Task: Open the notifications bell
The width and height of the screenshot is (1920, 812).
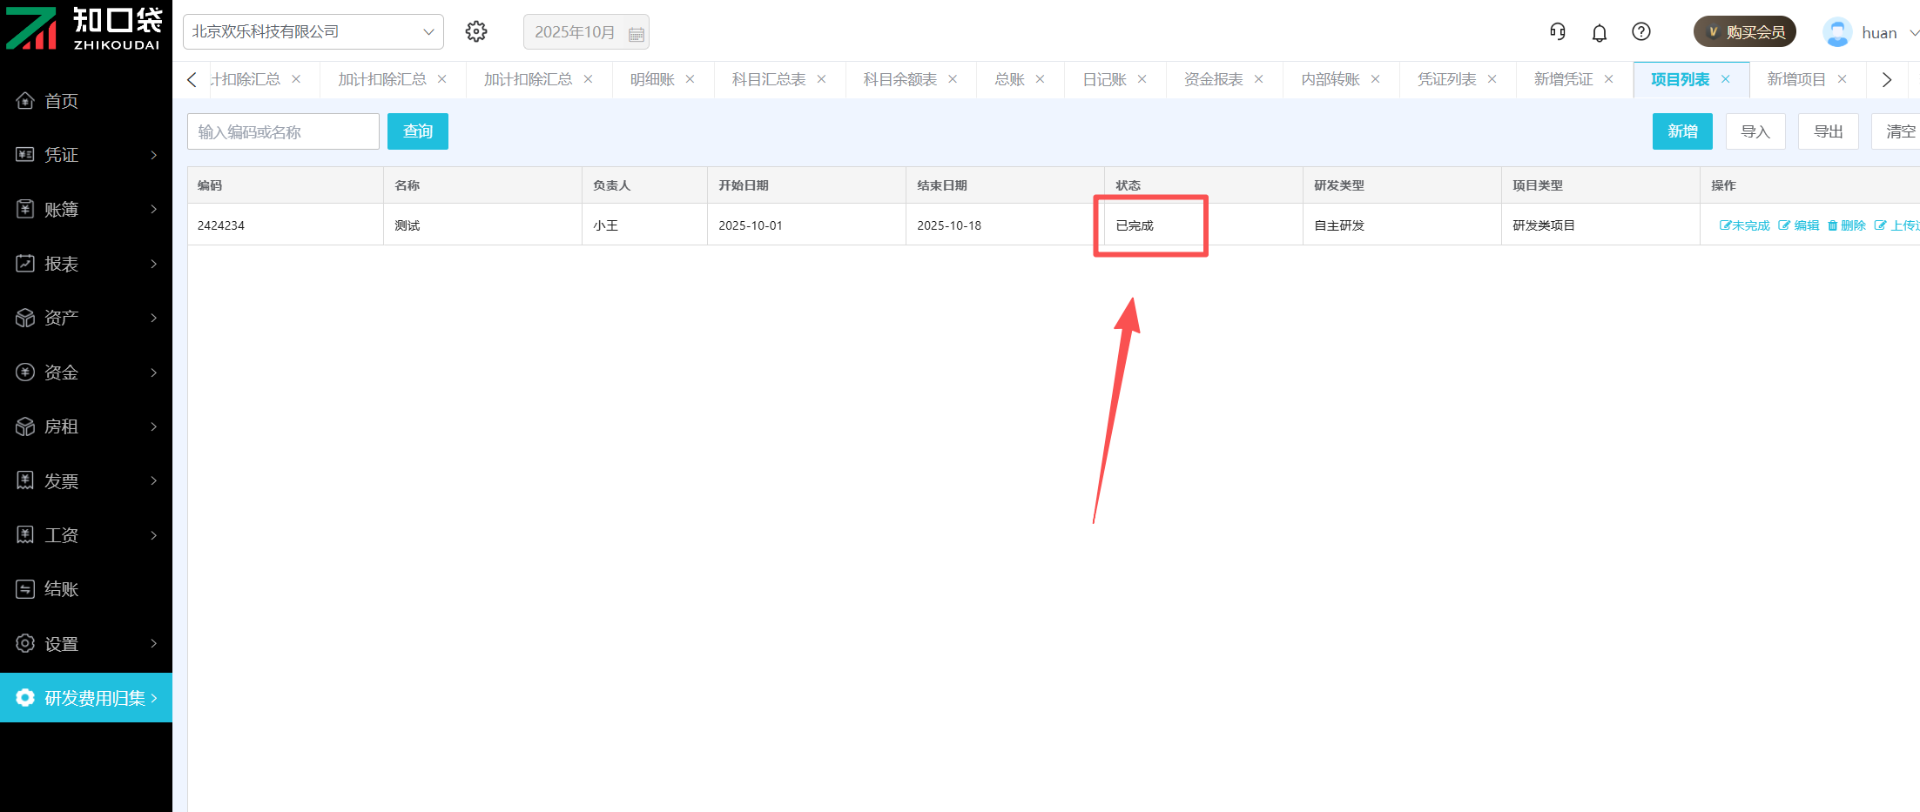Action: [x=1599, y=33]
